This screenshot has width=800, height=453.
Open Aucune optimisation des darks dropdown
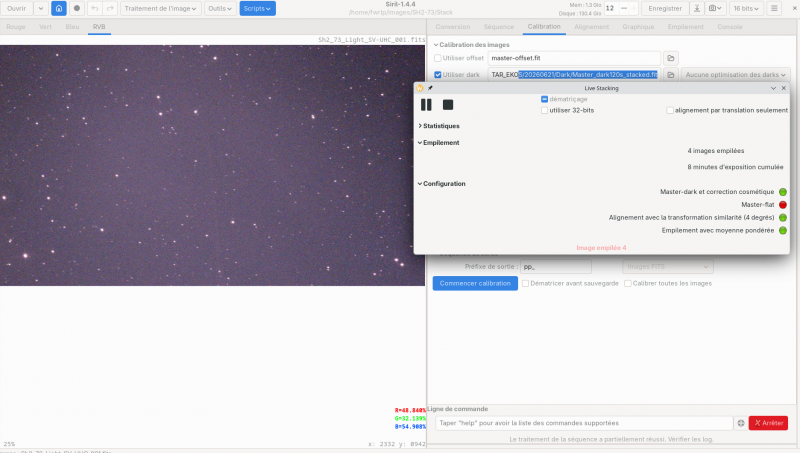click(x=735, y=74)
